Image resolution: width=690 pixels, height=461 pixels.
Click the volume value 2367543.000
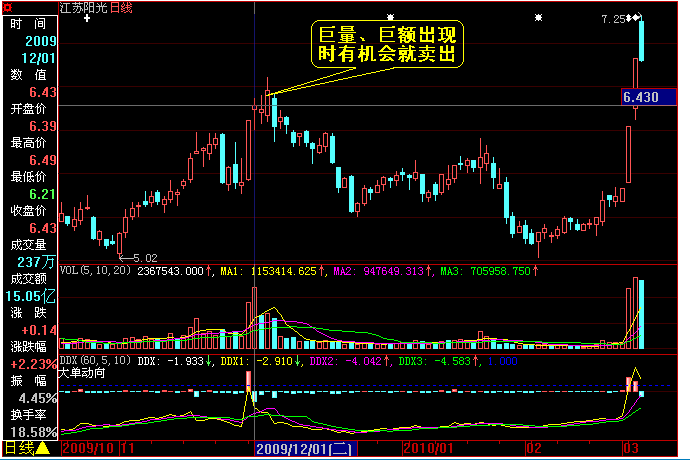coord(170,271)
